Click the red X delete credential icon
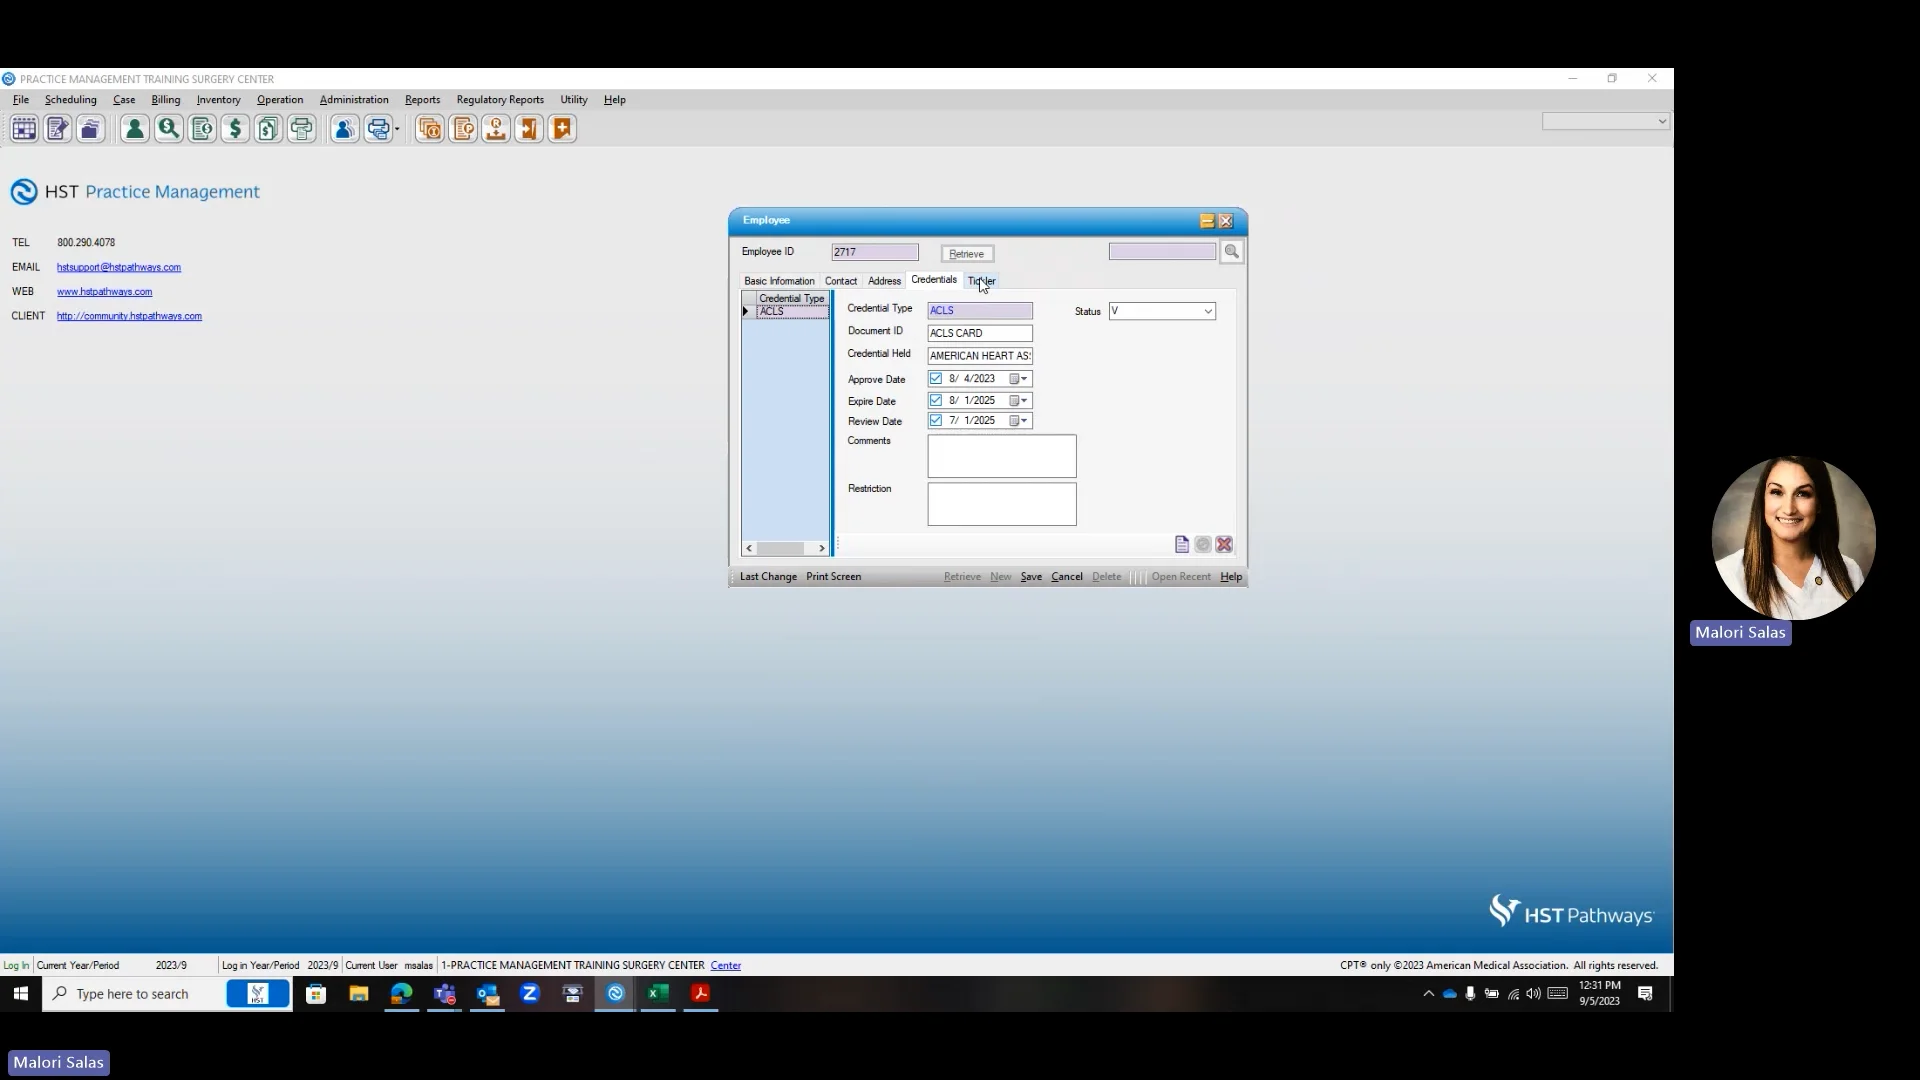The image size is (1920, 1080). pos(1224,545)
